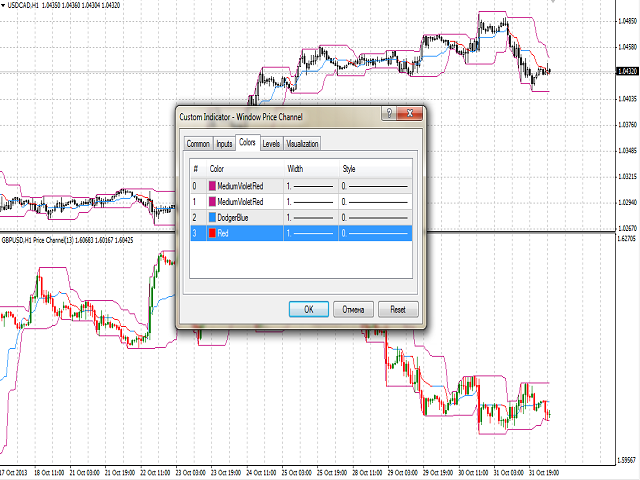Screen dimensions: 640x480
Task: Click the Color column header
Action: (x=245, y=169)
